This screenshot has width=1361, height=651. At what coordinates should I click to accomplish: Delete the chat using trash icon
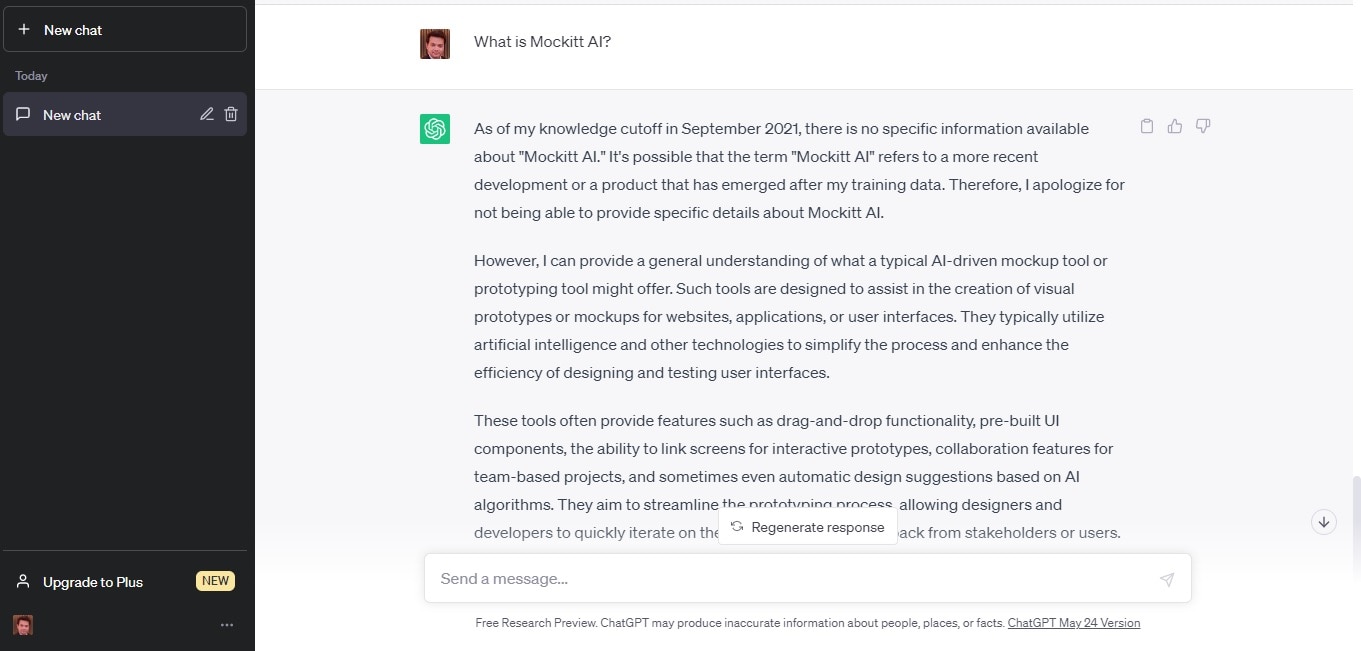pos(231,114)
